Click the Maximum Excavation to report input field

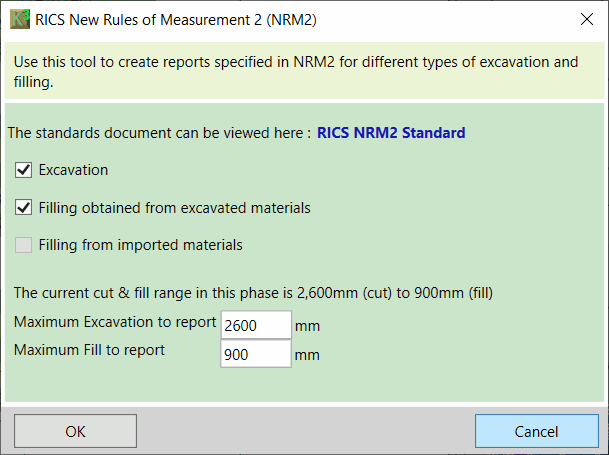[x=256, y=325]
